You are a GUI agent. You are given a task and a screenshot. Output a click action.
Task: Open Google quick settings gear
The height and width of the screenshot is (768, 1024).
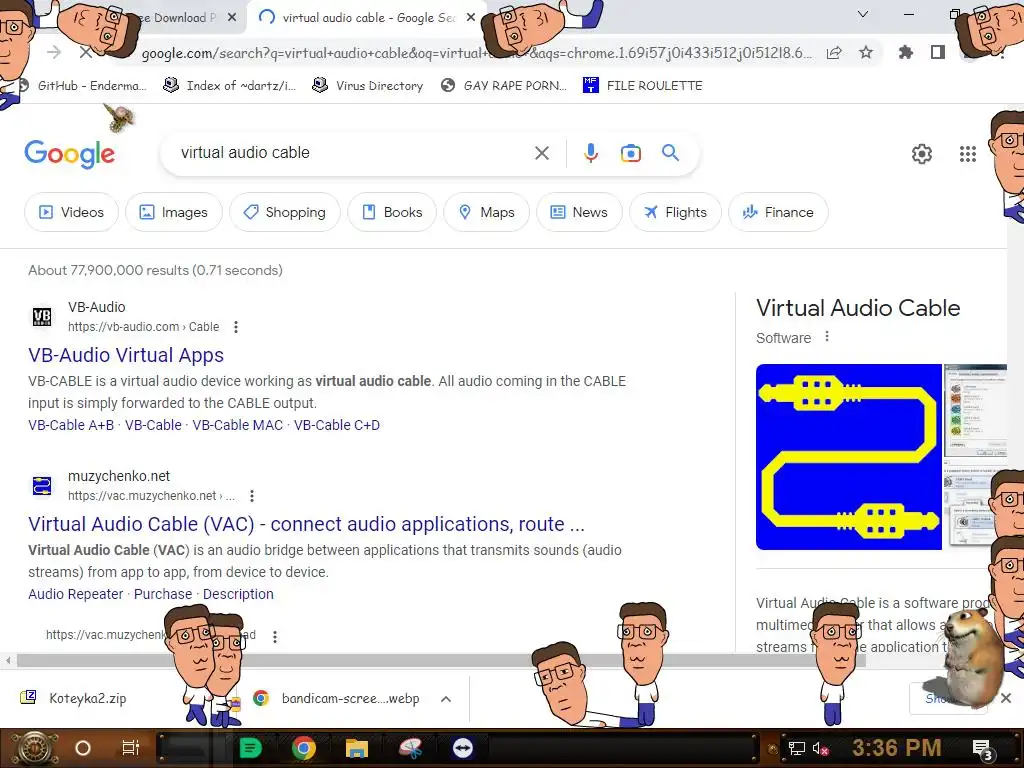point(921,154)
